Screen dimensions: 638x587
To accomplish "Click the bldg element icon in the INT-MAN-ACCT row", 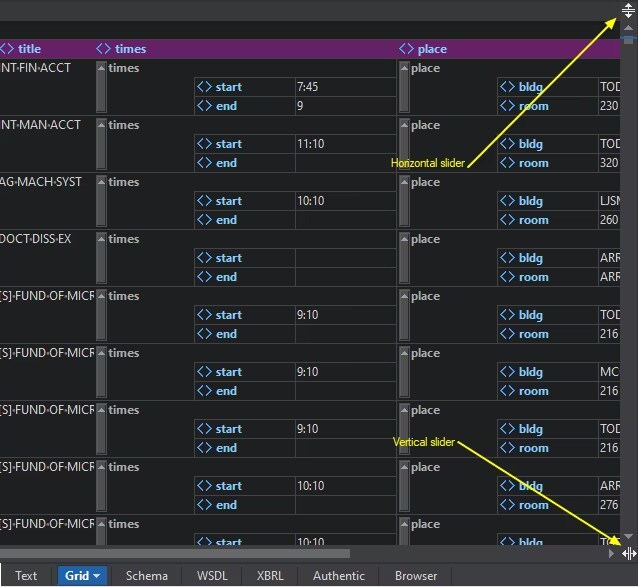I will (507, 144).
